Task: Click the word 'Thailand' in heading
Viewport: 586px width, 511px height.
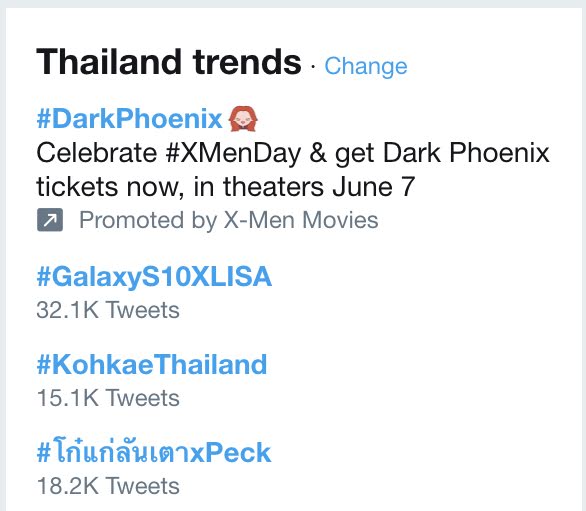Action: coord(109,62)
